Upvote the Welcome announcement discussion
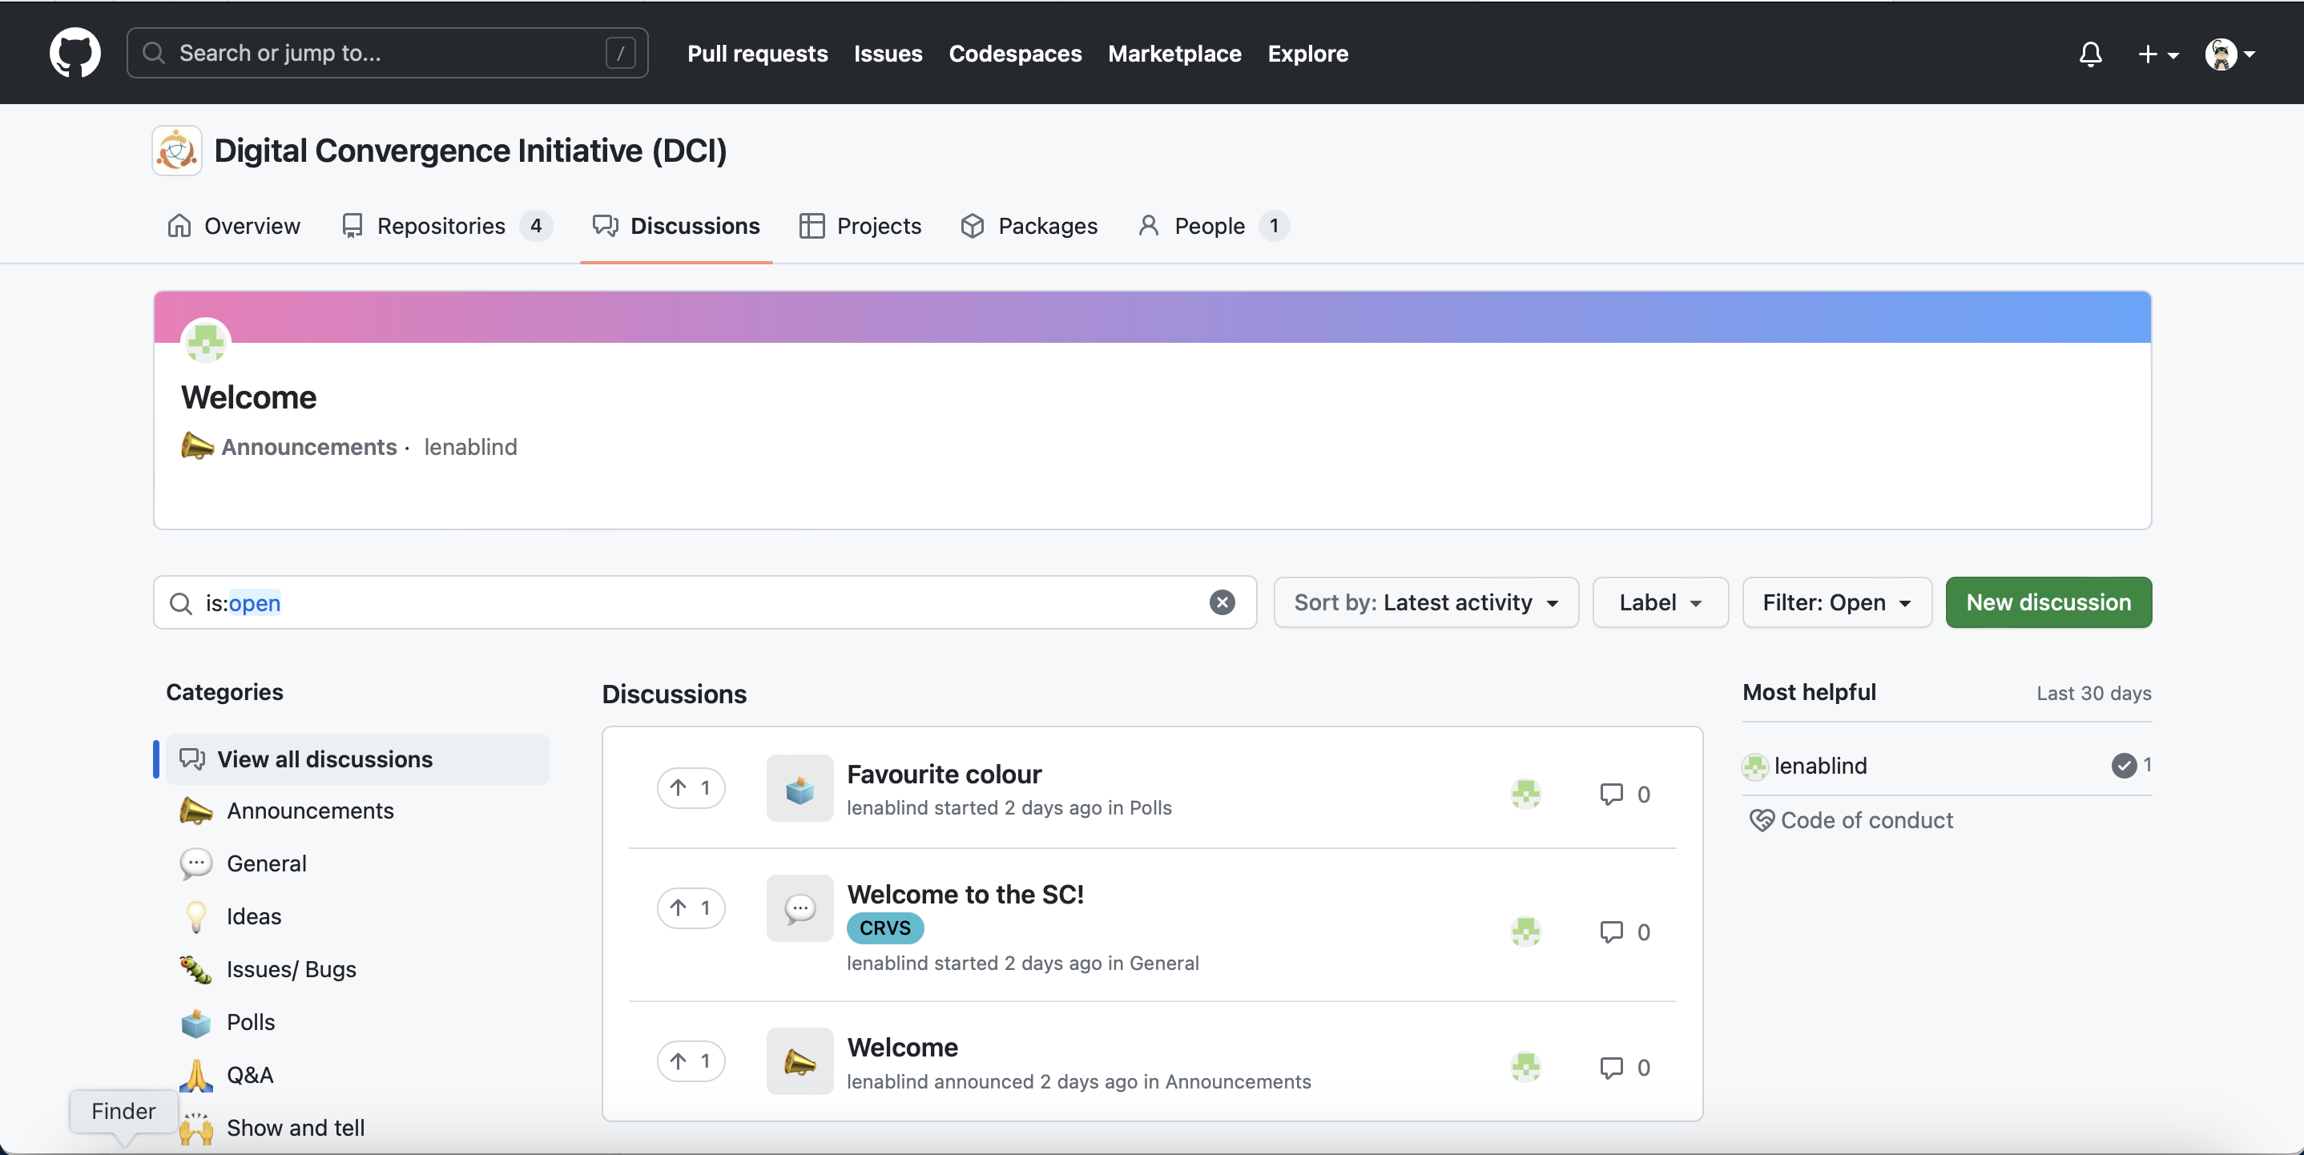This screenshot has width=2304, height=1155. (690, 1061)
